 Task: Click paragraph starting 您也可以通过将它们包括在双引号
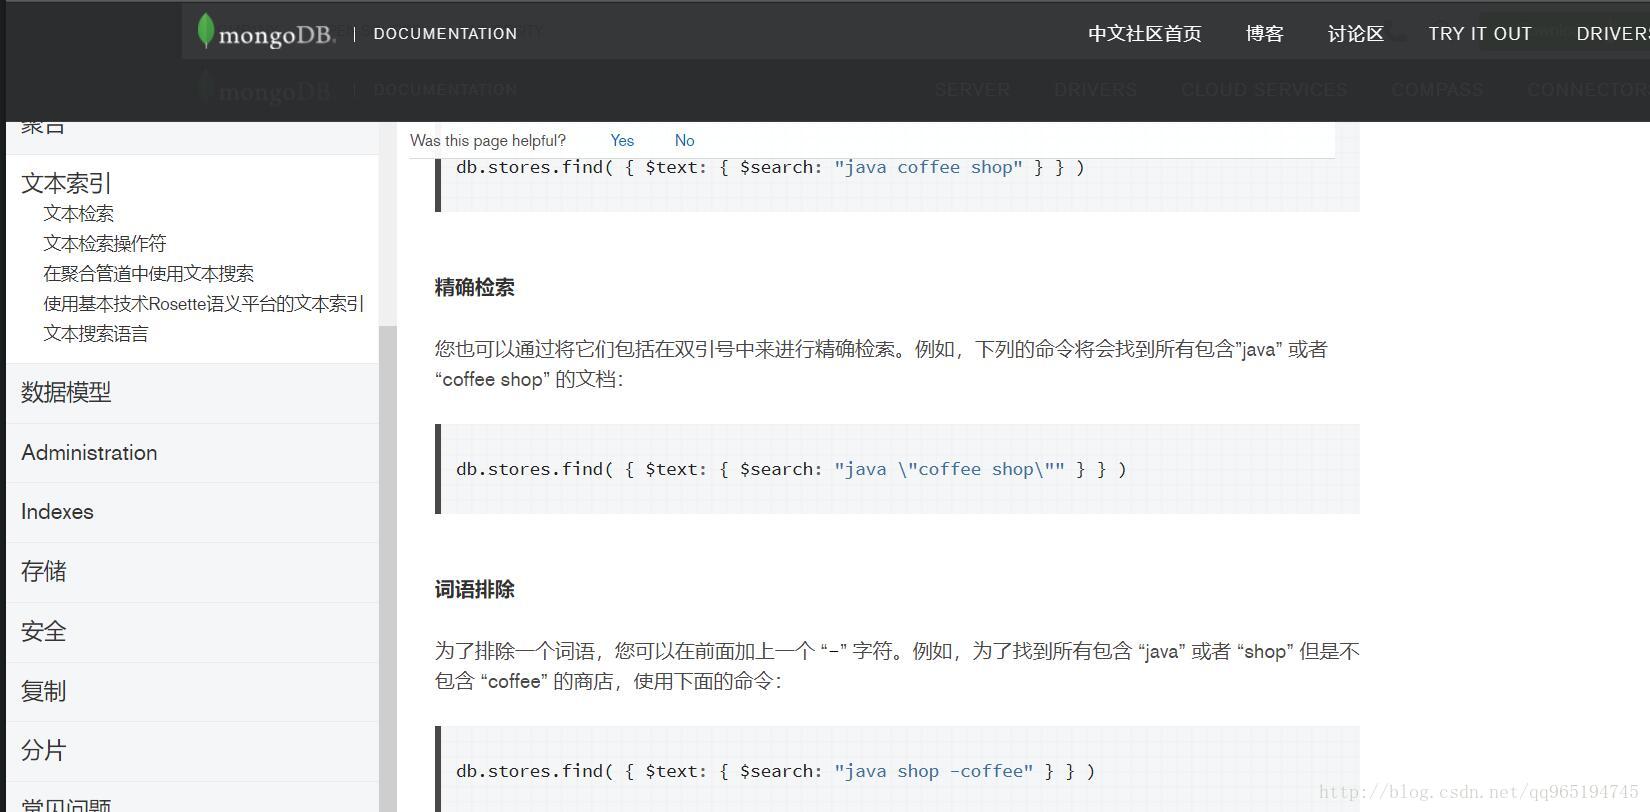tap(881, 364)
